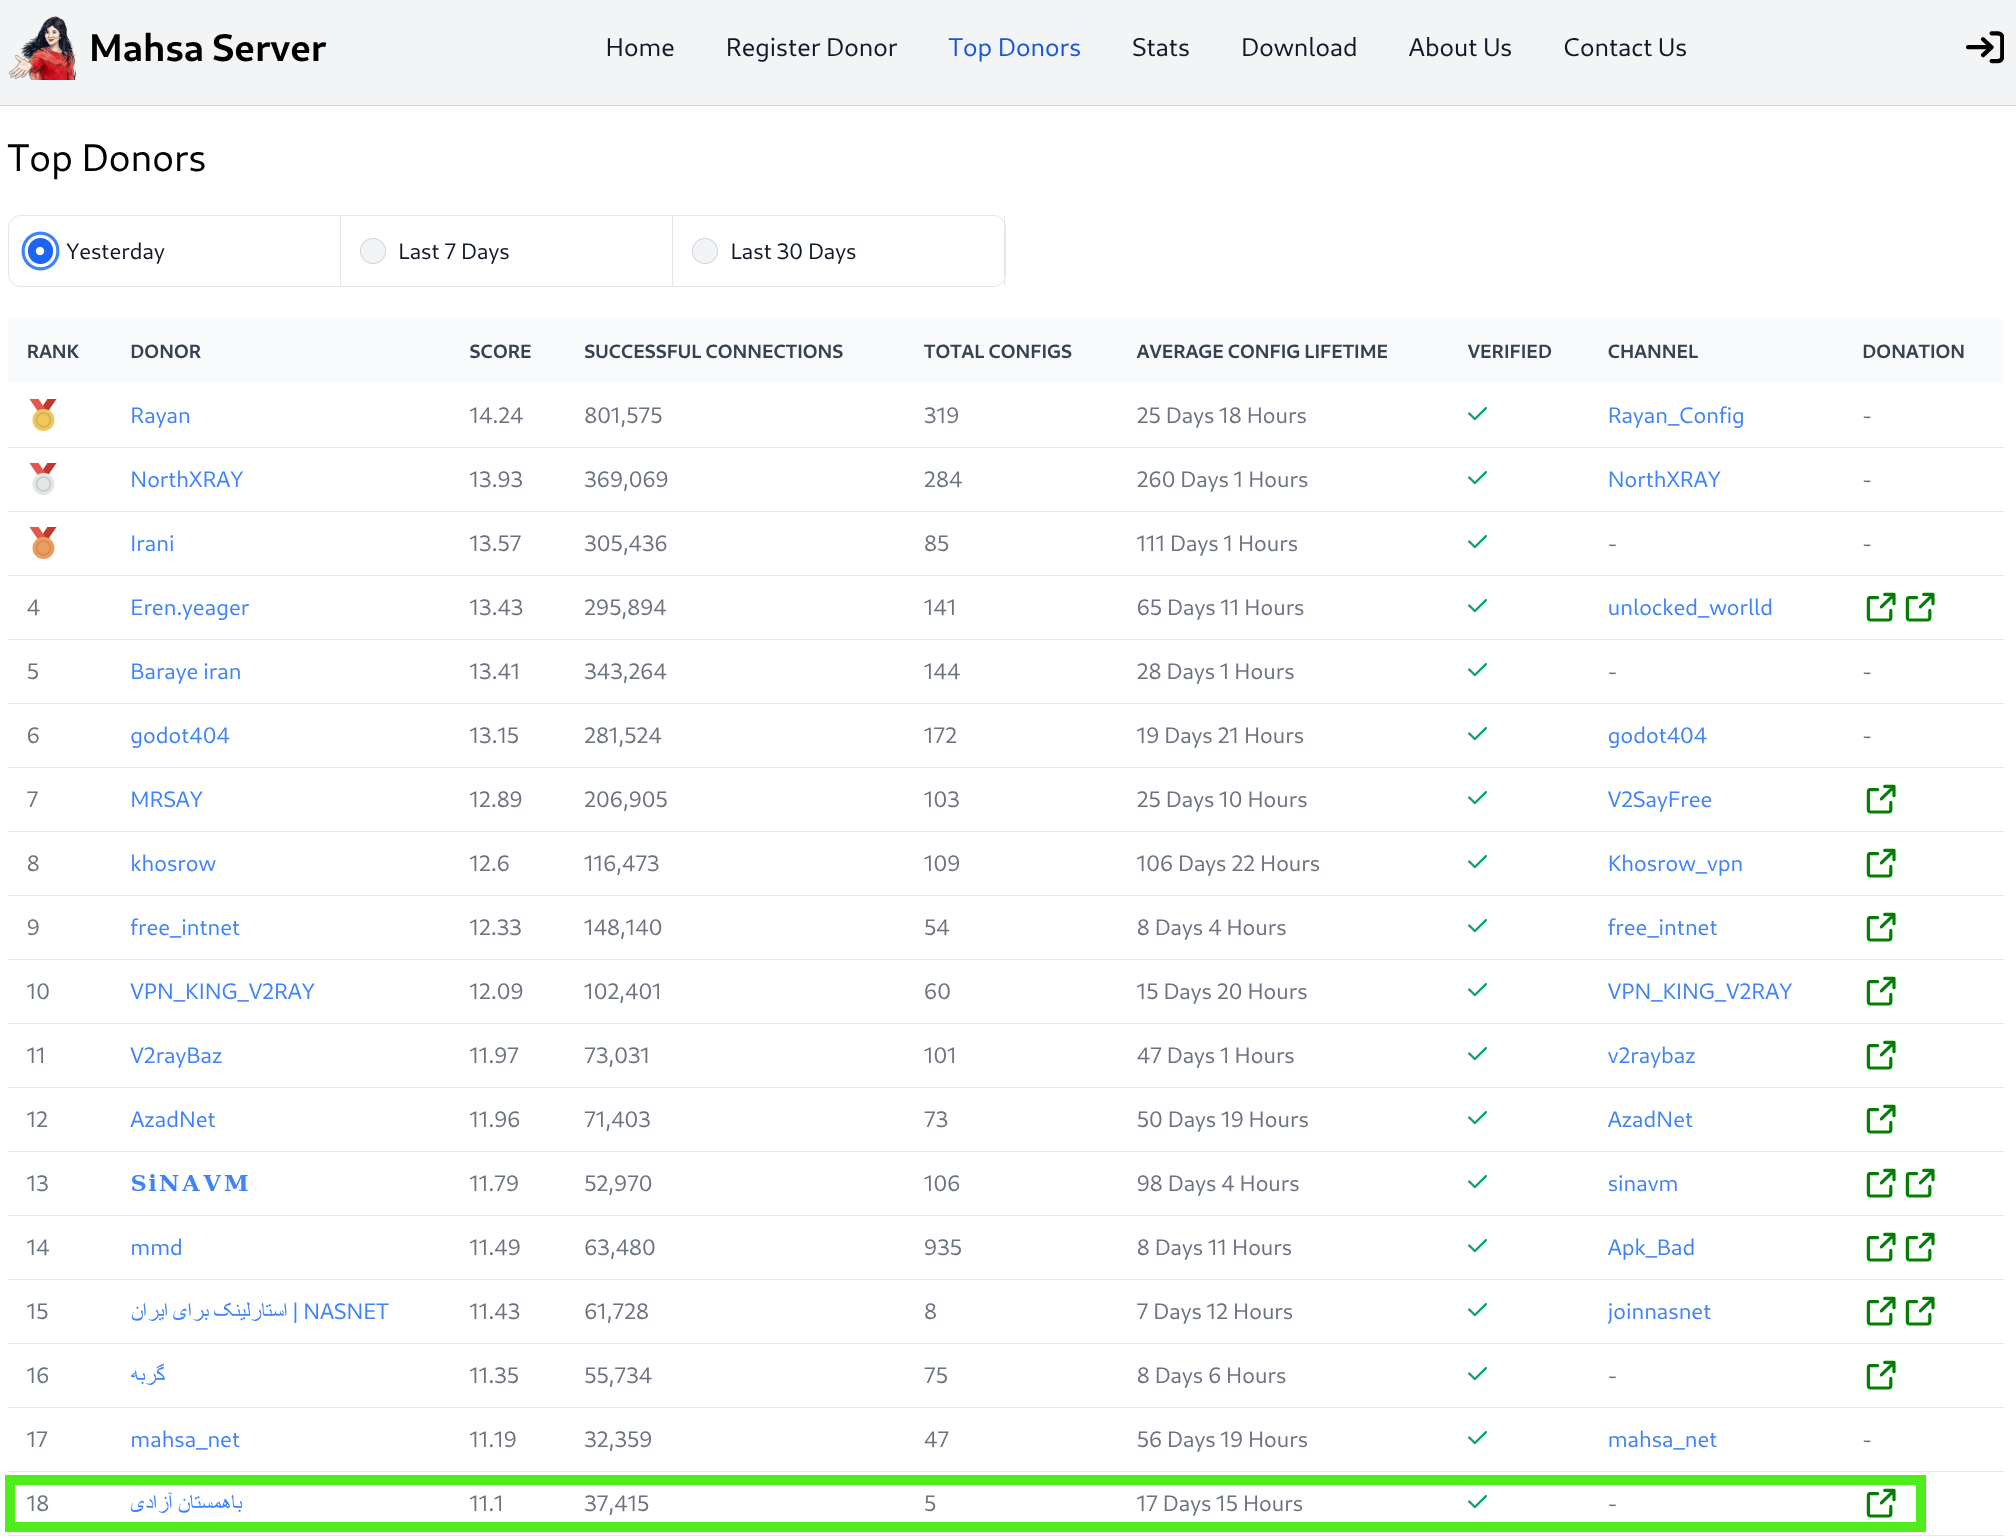
Task: Open the NorthXRAY donor link
Action: click(x=187, y=479)
